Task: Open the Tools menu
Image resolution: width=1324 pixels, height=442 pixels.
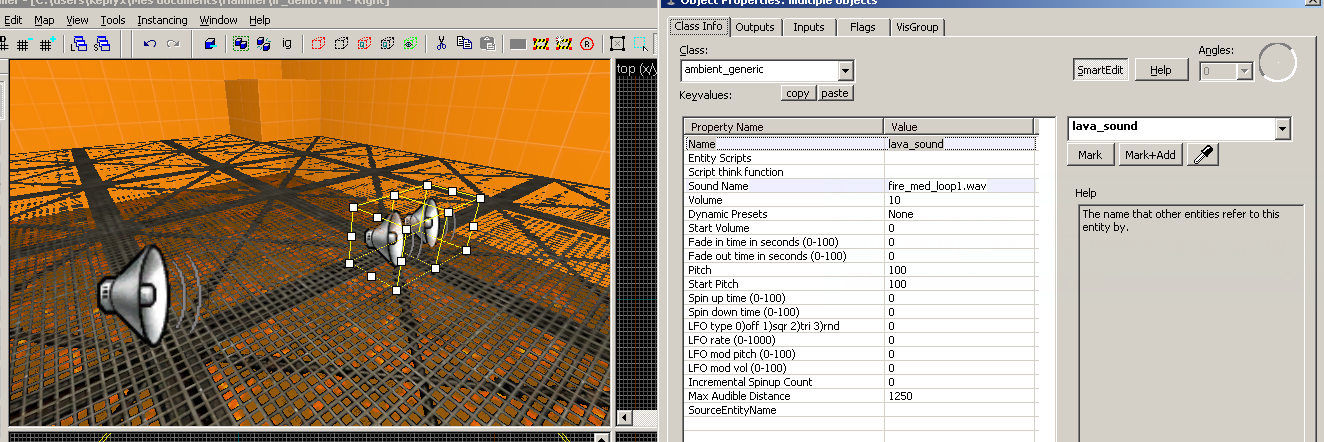Action: (x=113, y=20)
